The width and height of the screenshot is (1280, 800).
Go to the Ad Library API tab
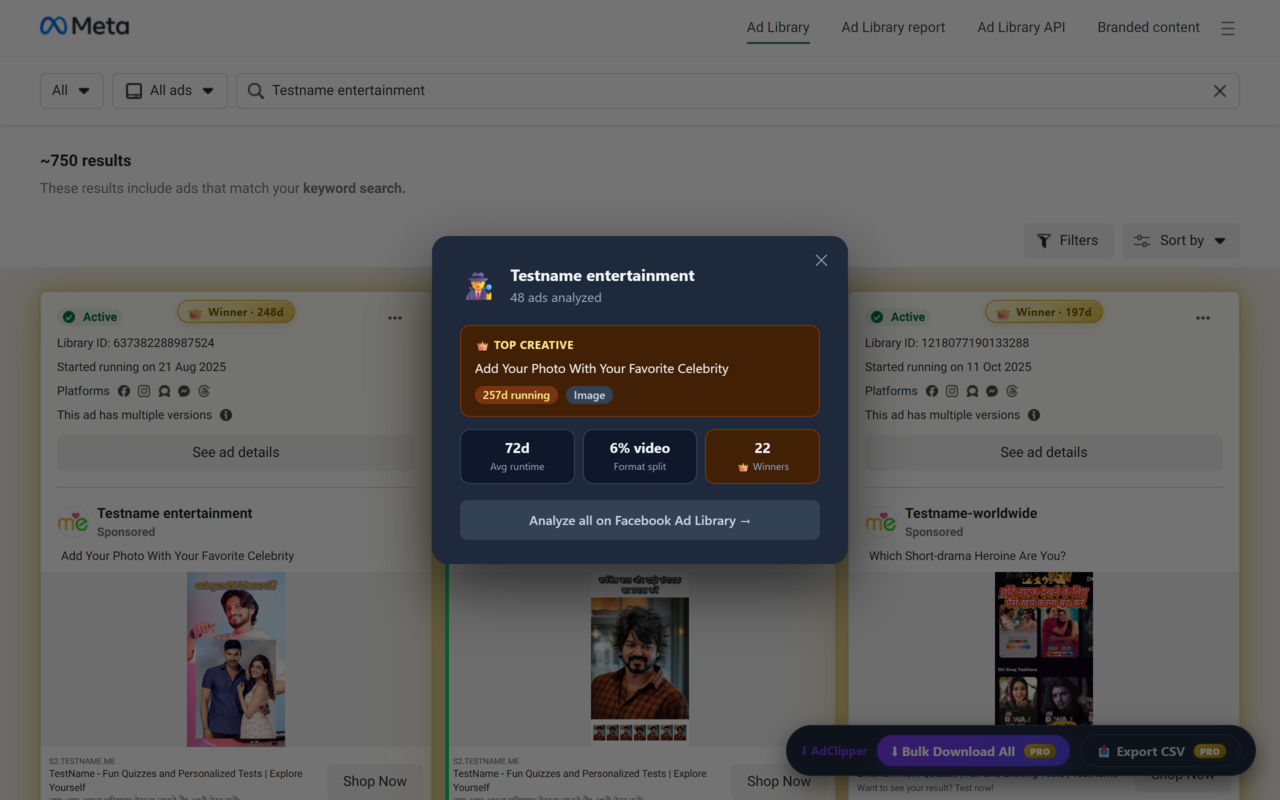click(1021, 27)
